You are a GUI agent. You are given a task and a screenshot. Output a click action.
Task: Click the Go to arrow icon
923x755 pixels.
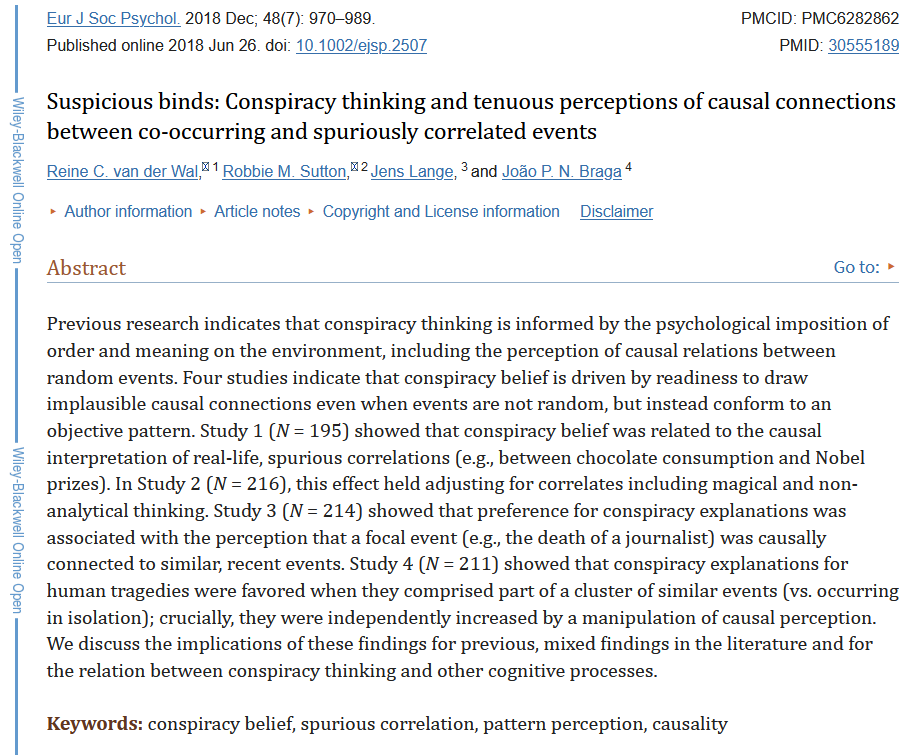pos(891,267)
